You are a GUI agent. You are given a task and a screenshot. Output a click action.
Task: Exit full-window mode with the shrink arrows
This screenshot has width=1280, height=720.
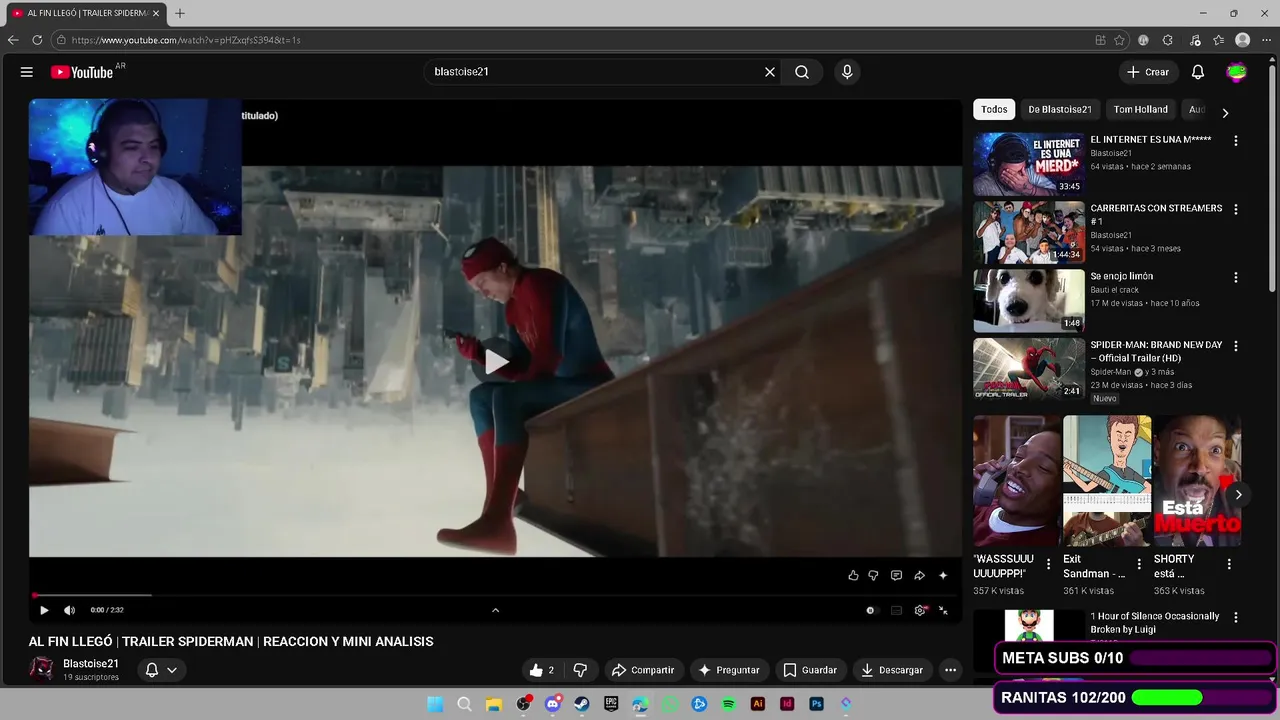(943, 610)
